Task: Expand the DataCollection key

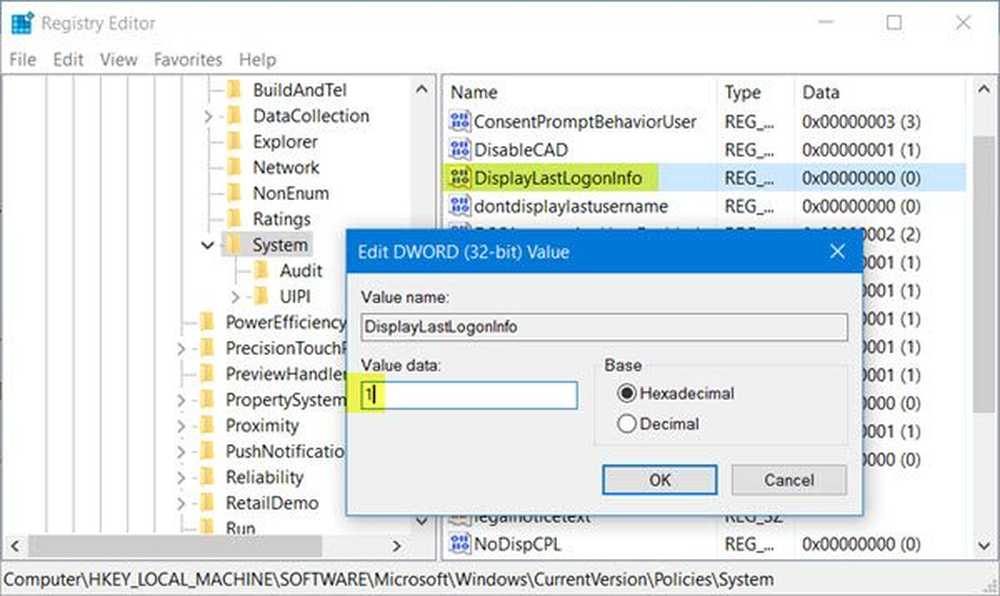Action: (x=208, y=116)
